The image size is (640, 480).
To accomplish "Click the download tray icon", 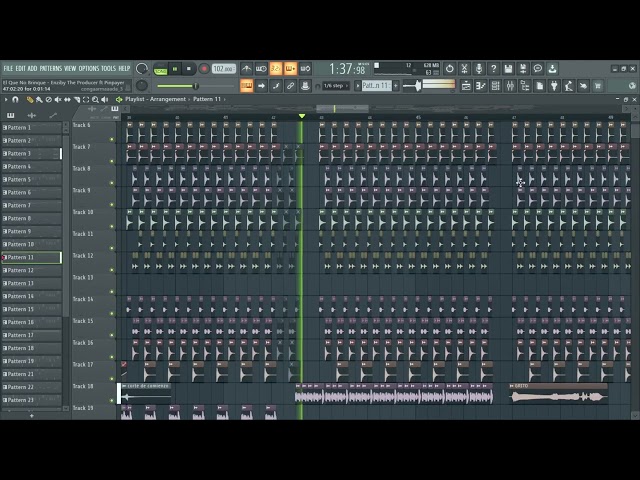I will coord(552,69).
